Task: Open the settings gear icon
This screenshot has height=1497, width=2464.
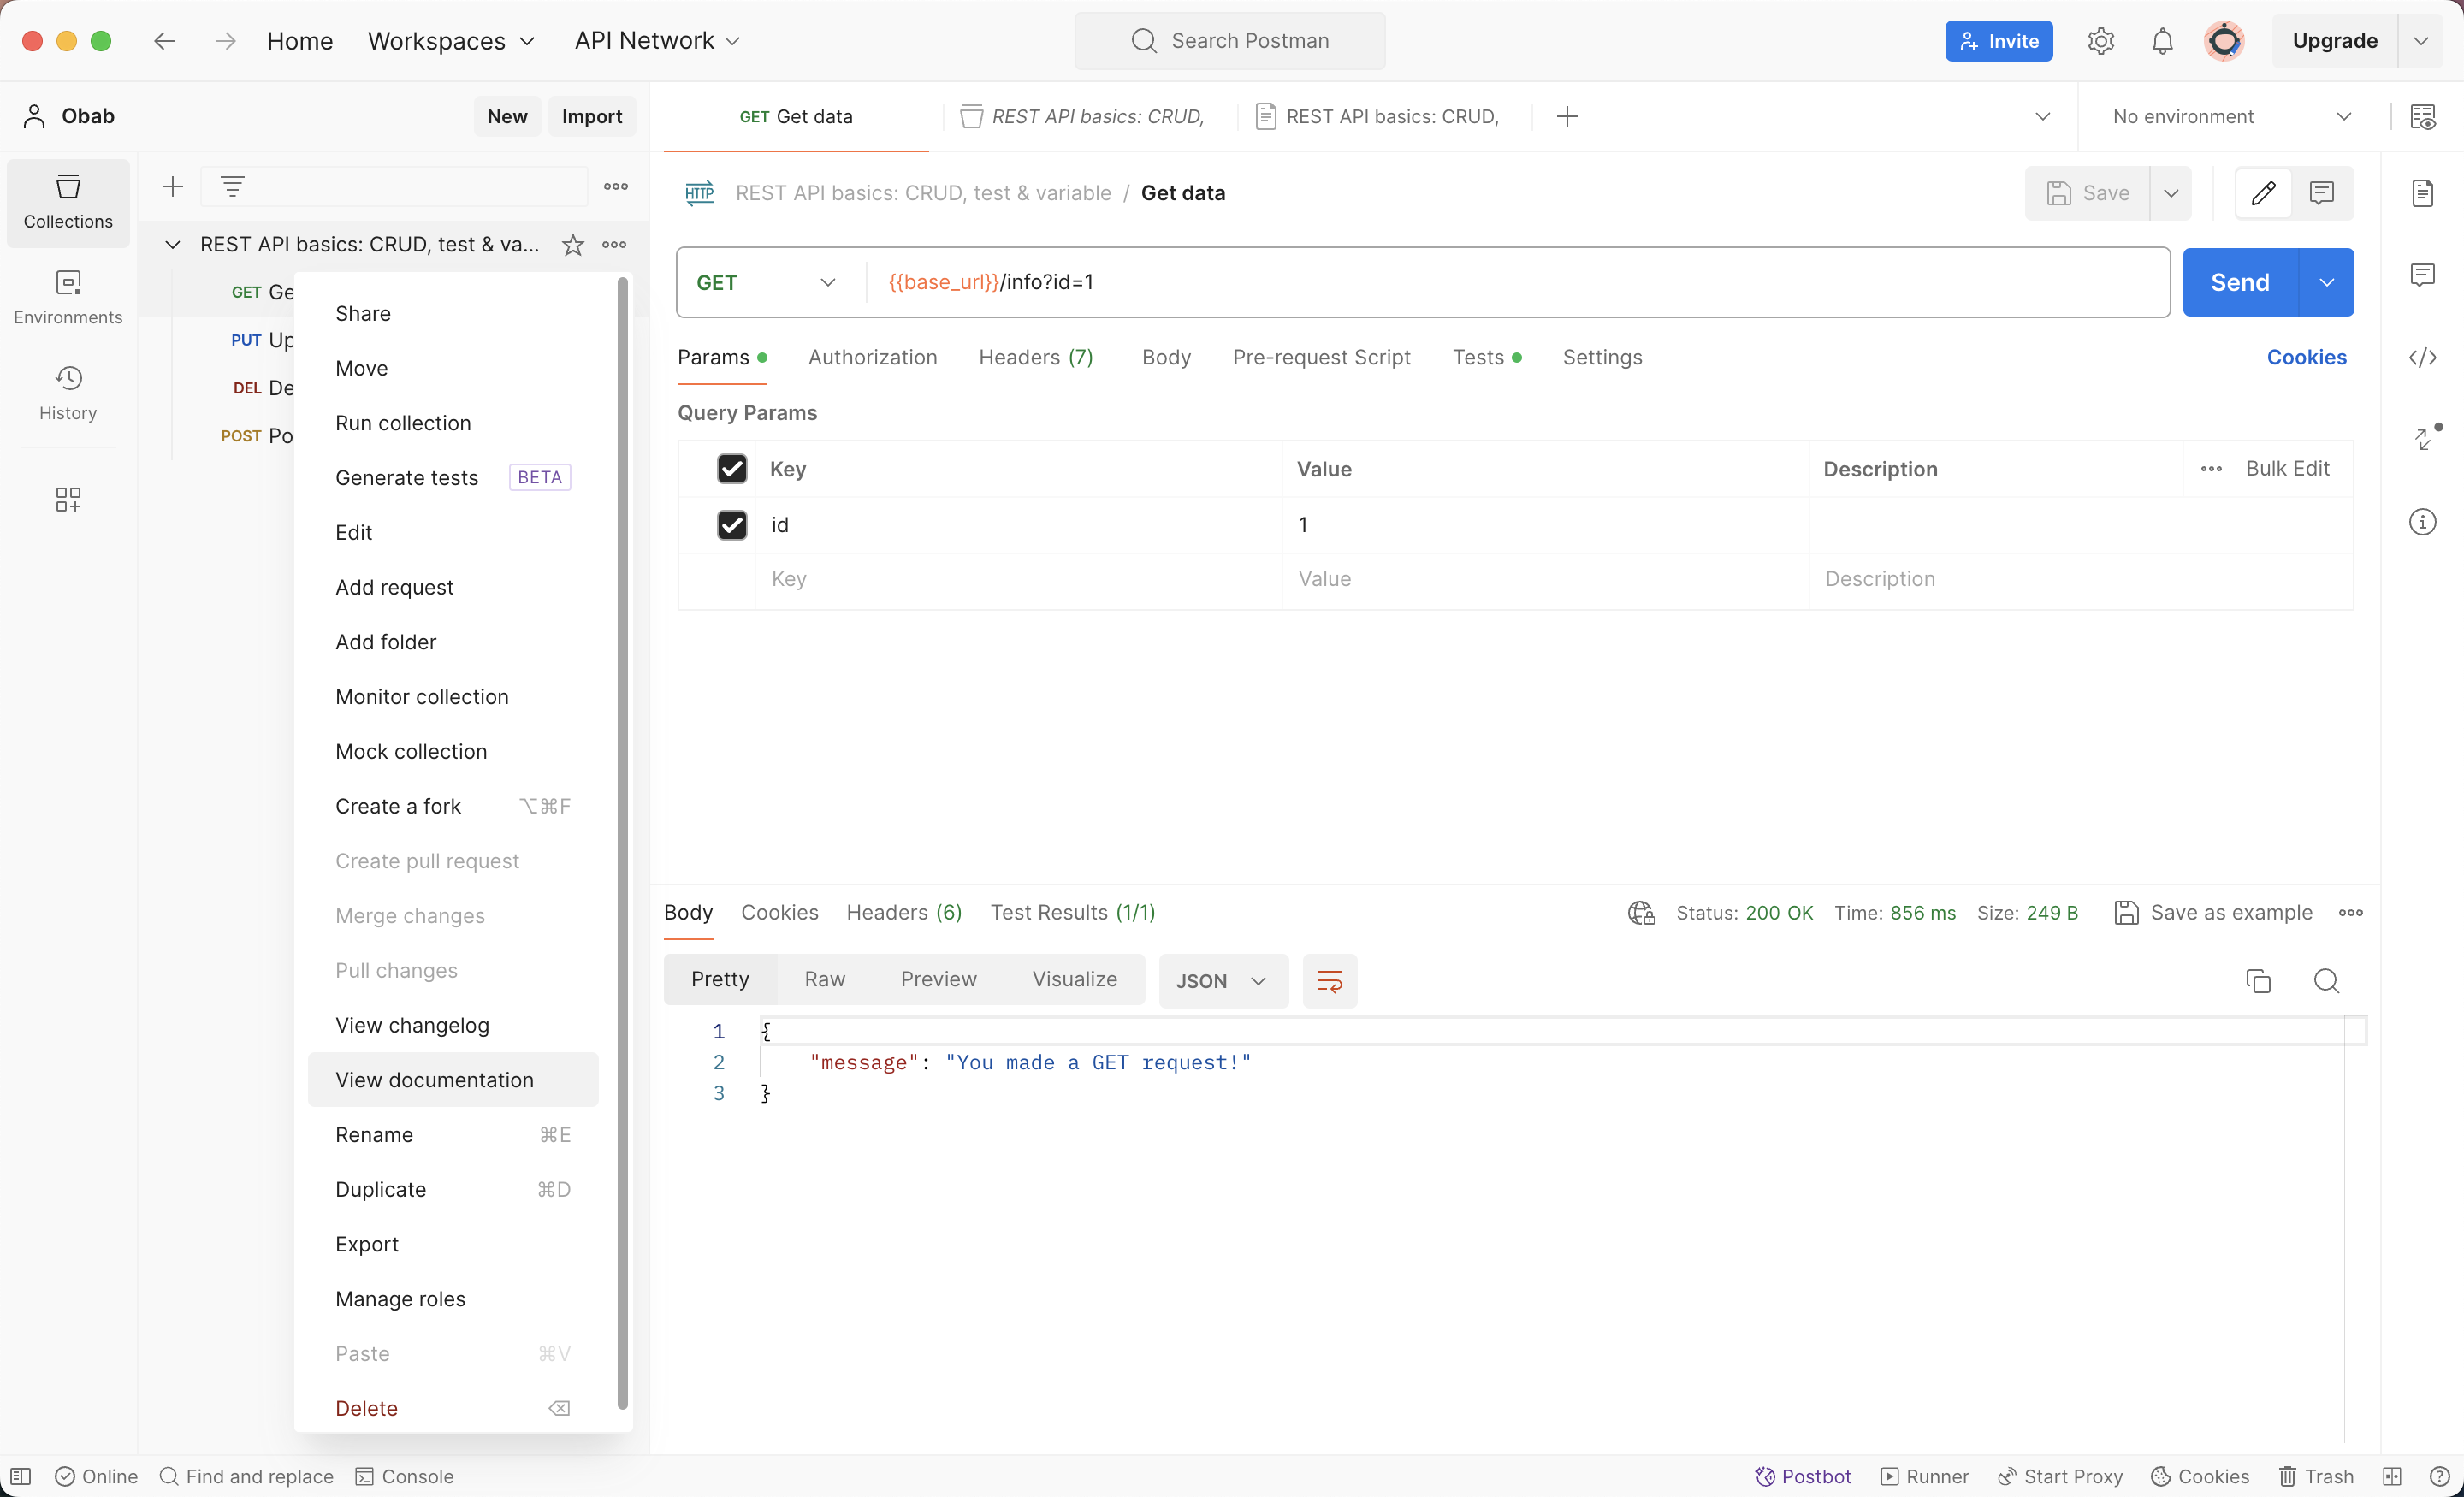Action: pyautogui.click(x=2101, y=41)
